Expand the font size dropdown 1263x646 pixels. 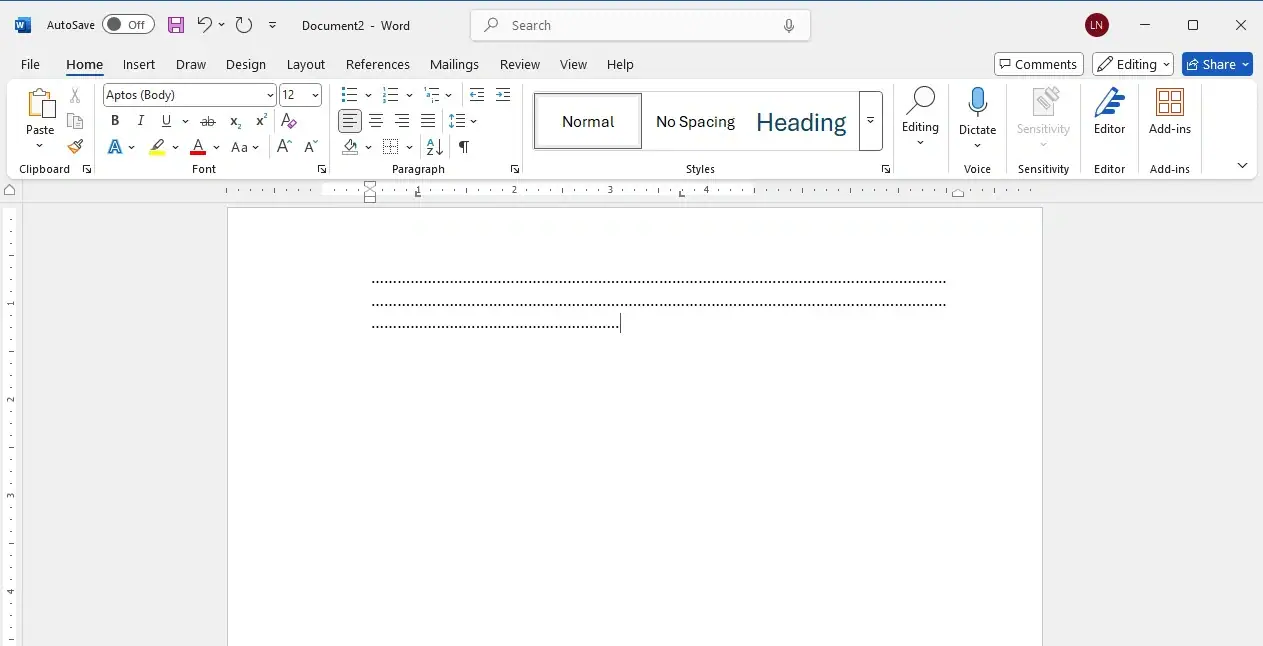click(x=316, y=95)
